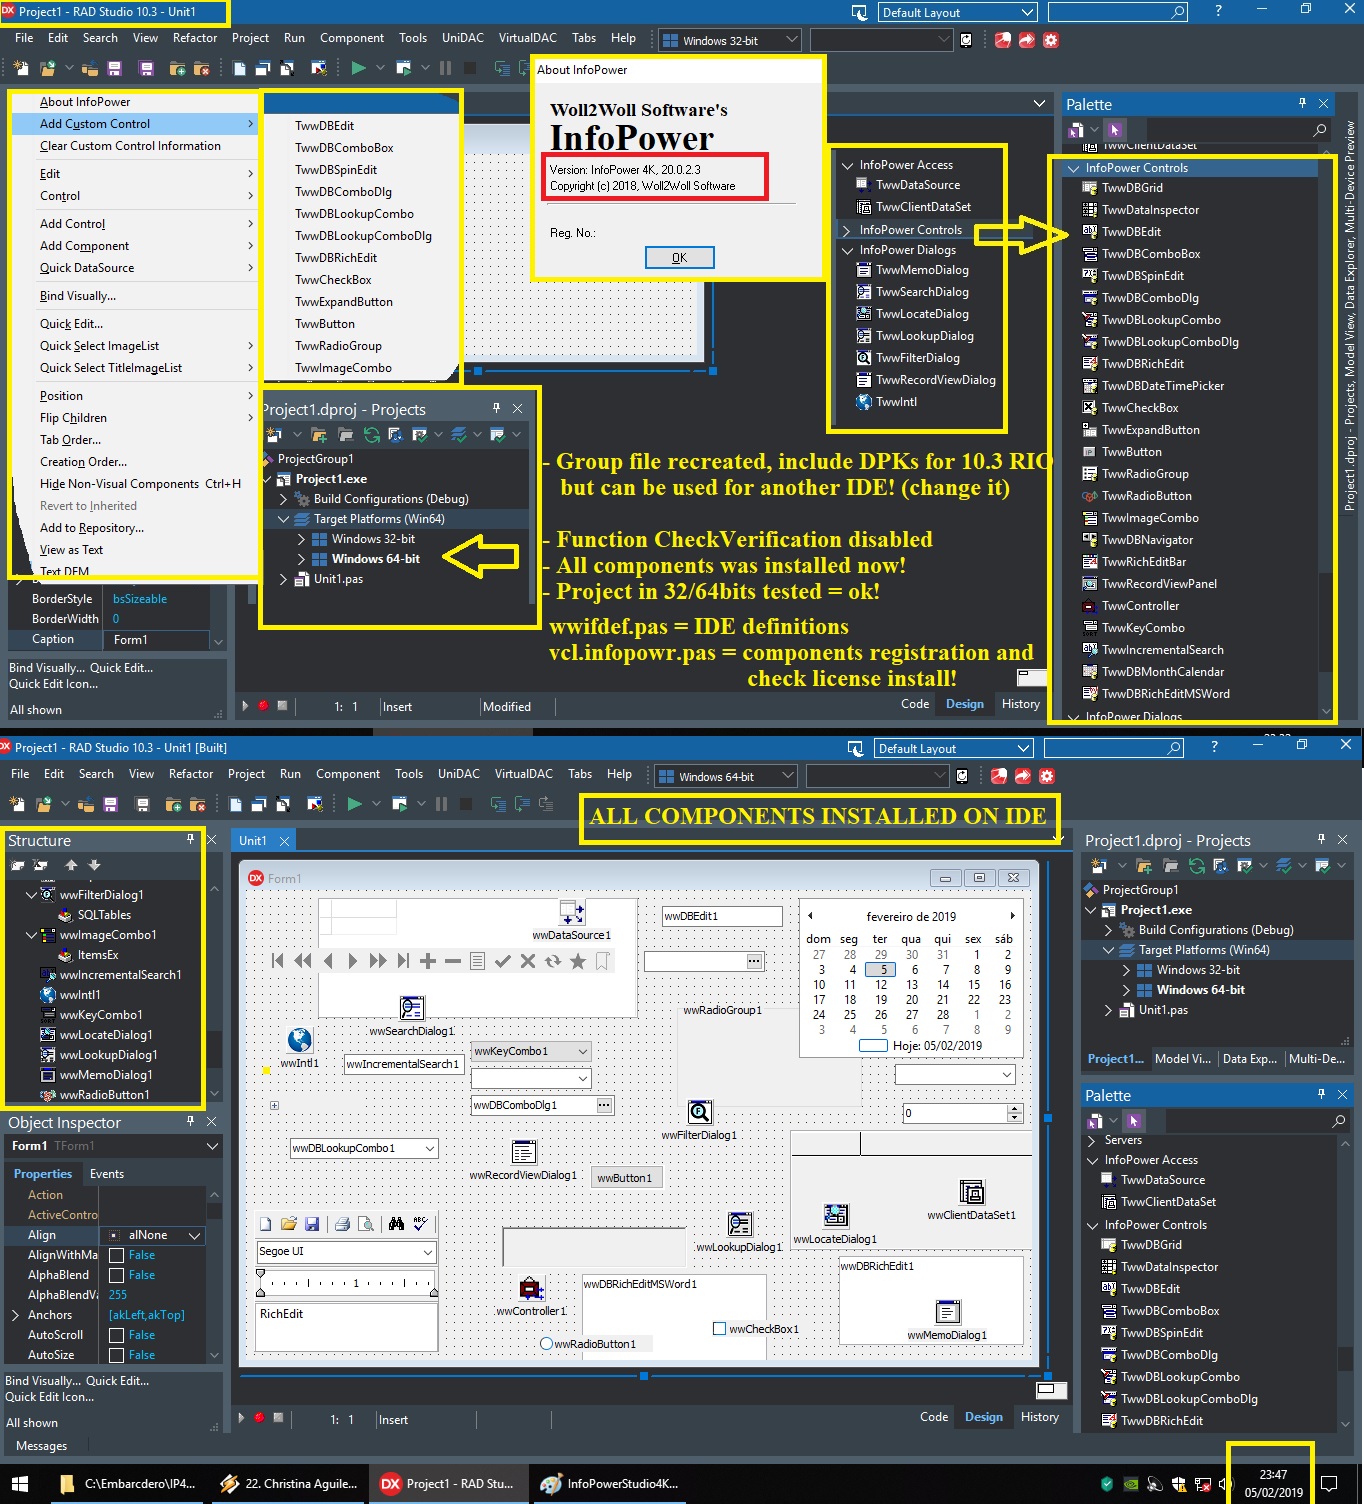Screen dimensions: 1364x1504
Task: Open the Add Custom Control context menu entry
Action: point(135,124)
